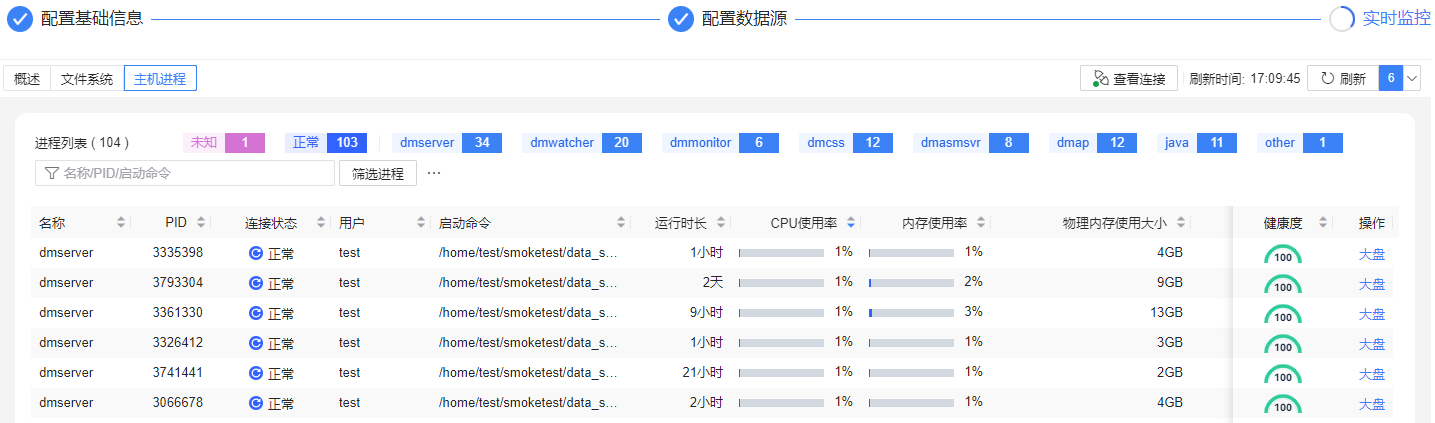Toggle the 正常 103 status filter tag
Image resolution: width=1435 pixels, height=423 pixels.
coord(326,143)
